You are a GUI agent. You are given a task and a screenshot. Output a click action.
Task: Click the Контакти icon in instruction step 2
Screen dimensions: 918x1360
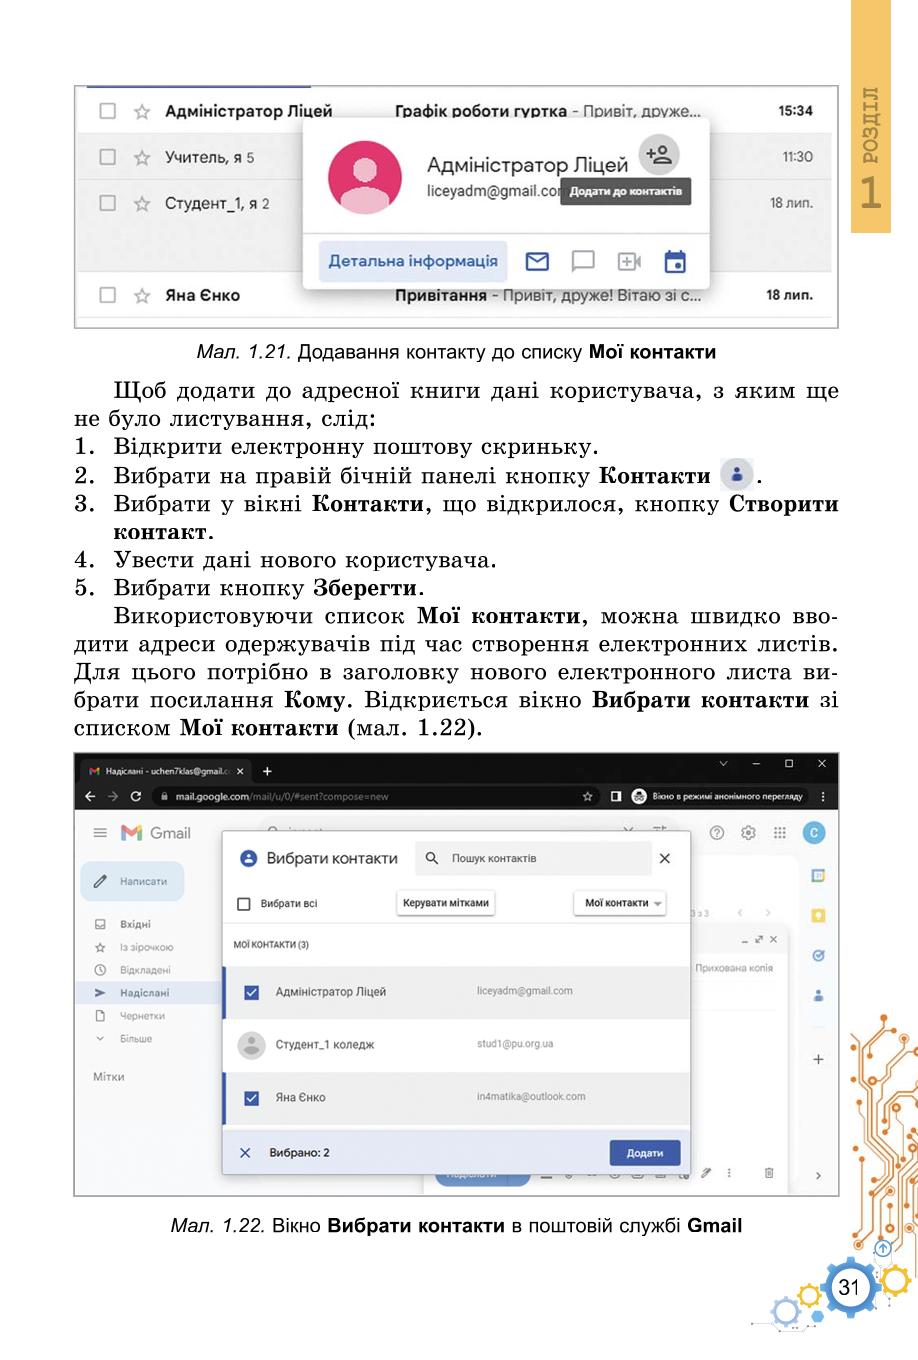point(736,474)
